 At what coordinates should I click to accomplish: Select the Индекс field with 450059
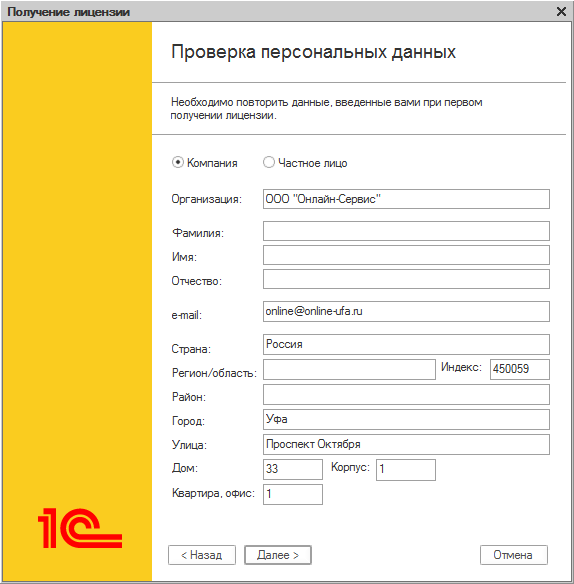520,369
